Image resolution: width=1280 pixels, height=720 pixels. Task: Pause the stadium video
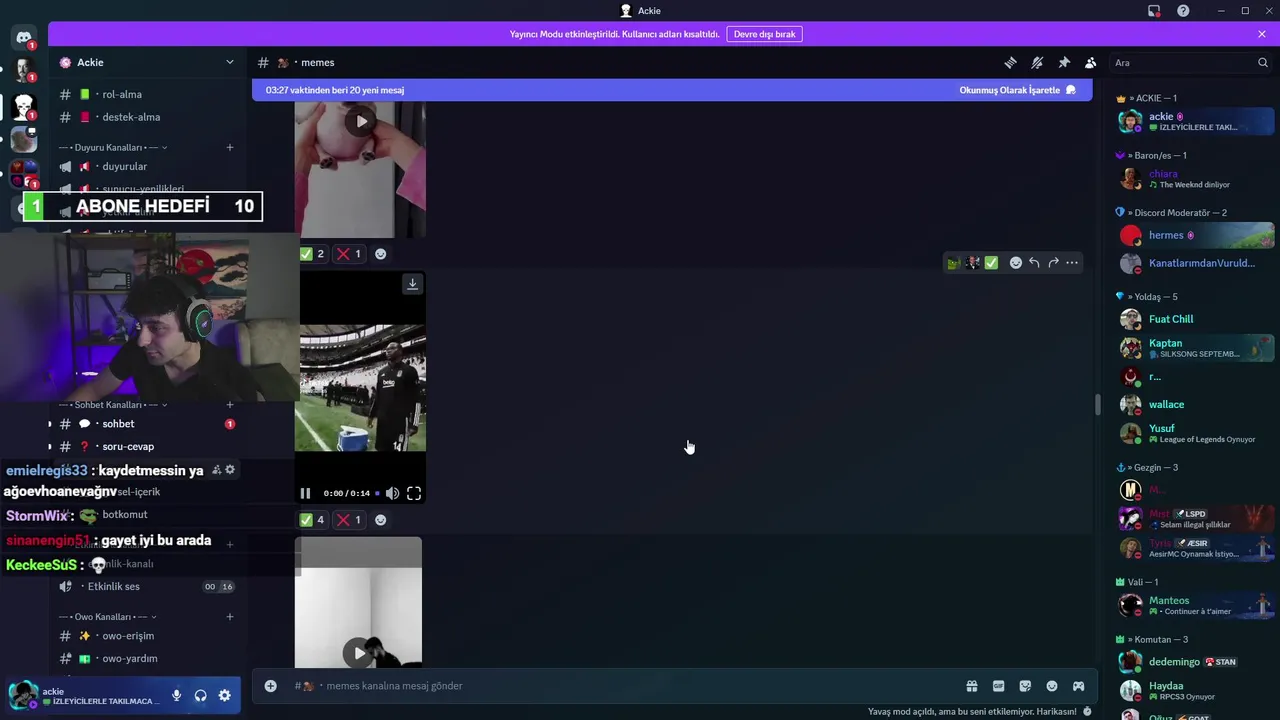[x=305, y=493]
